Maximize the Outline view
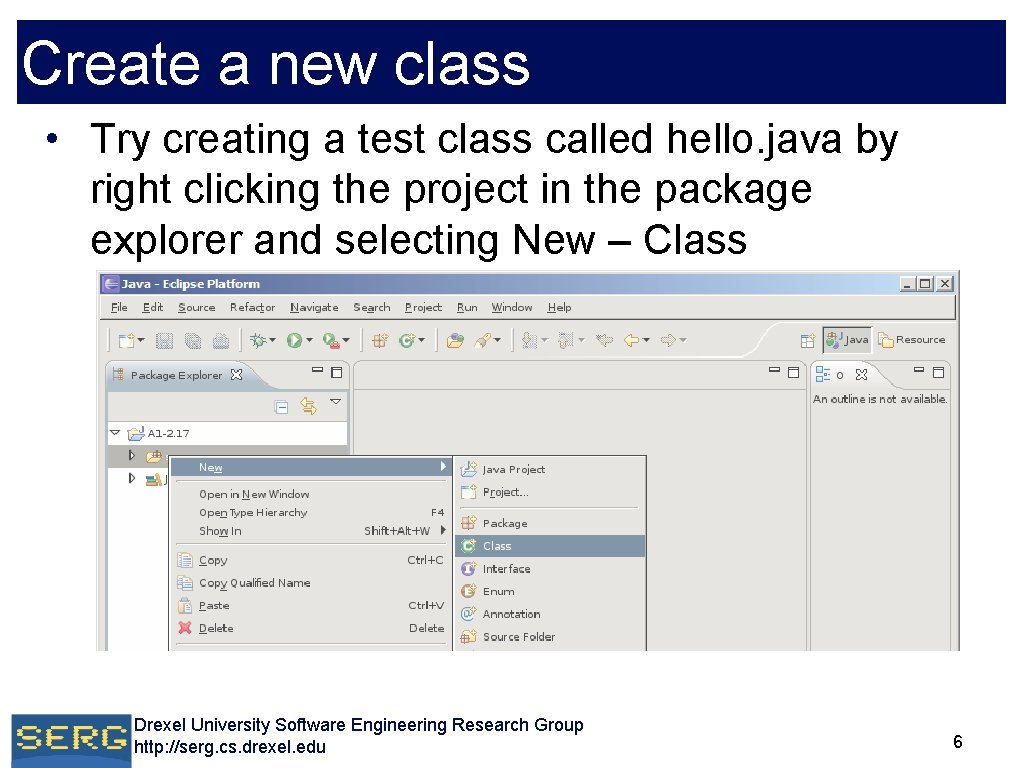 (938, 372)
